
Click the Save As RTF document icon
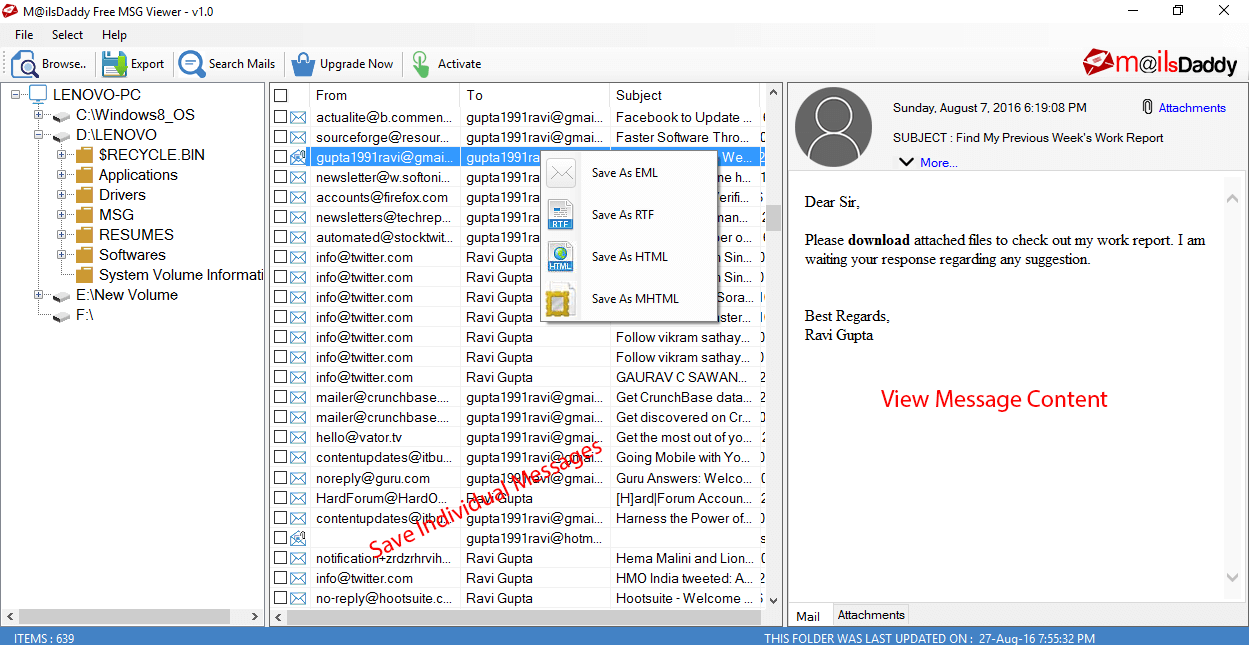click(x=561, y=215)
